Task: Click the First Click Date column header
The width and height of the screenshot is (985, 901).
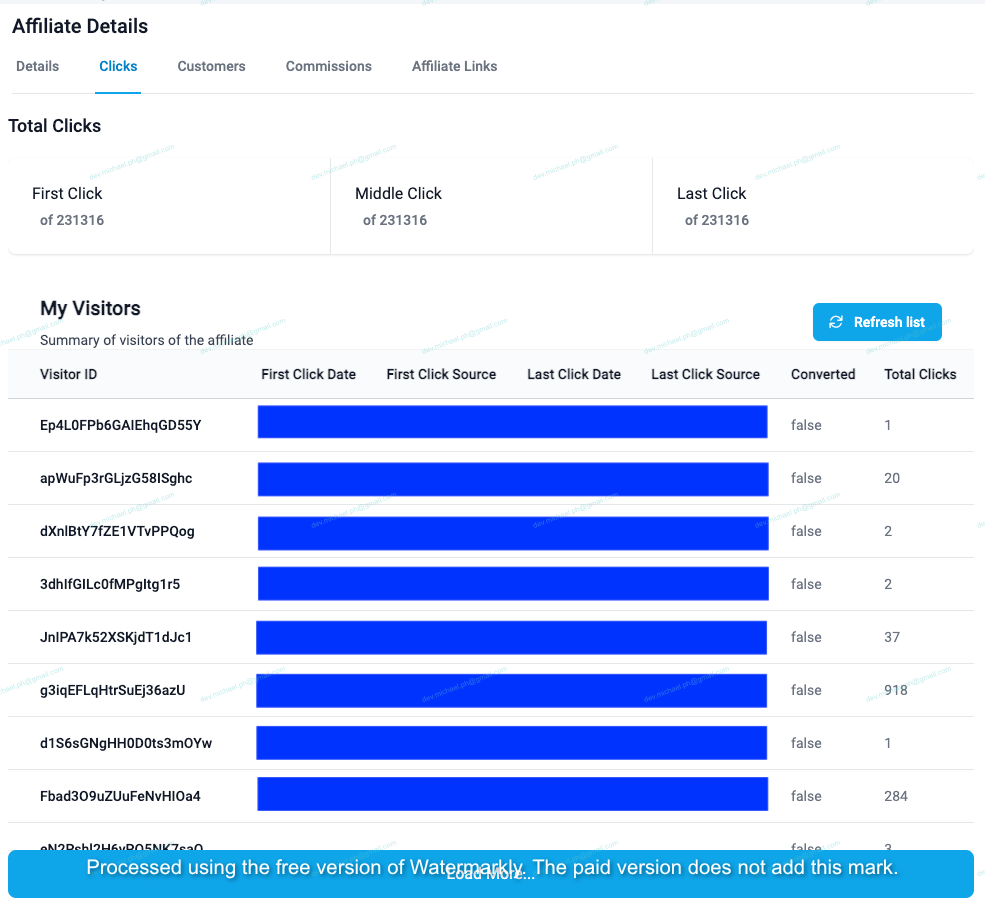Action: [308, 374]
